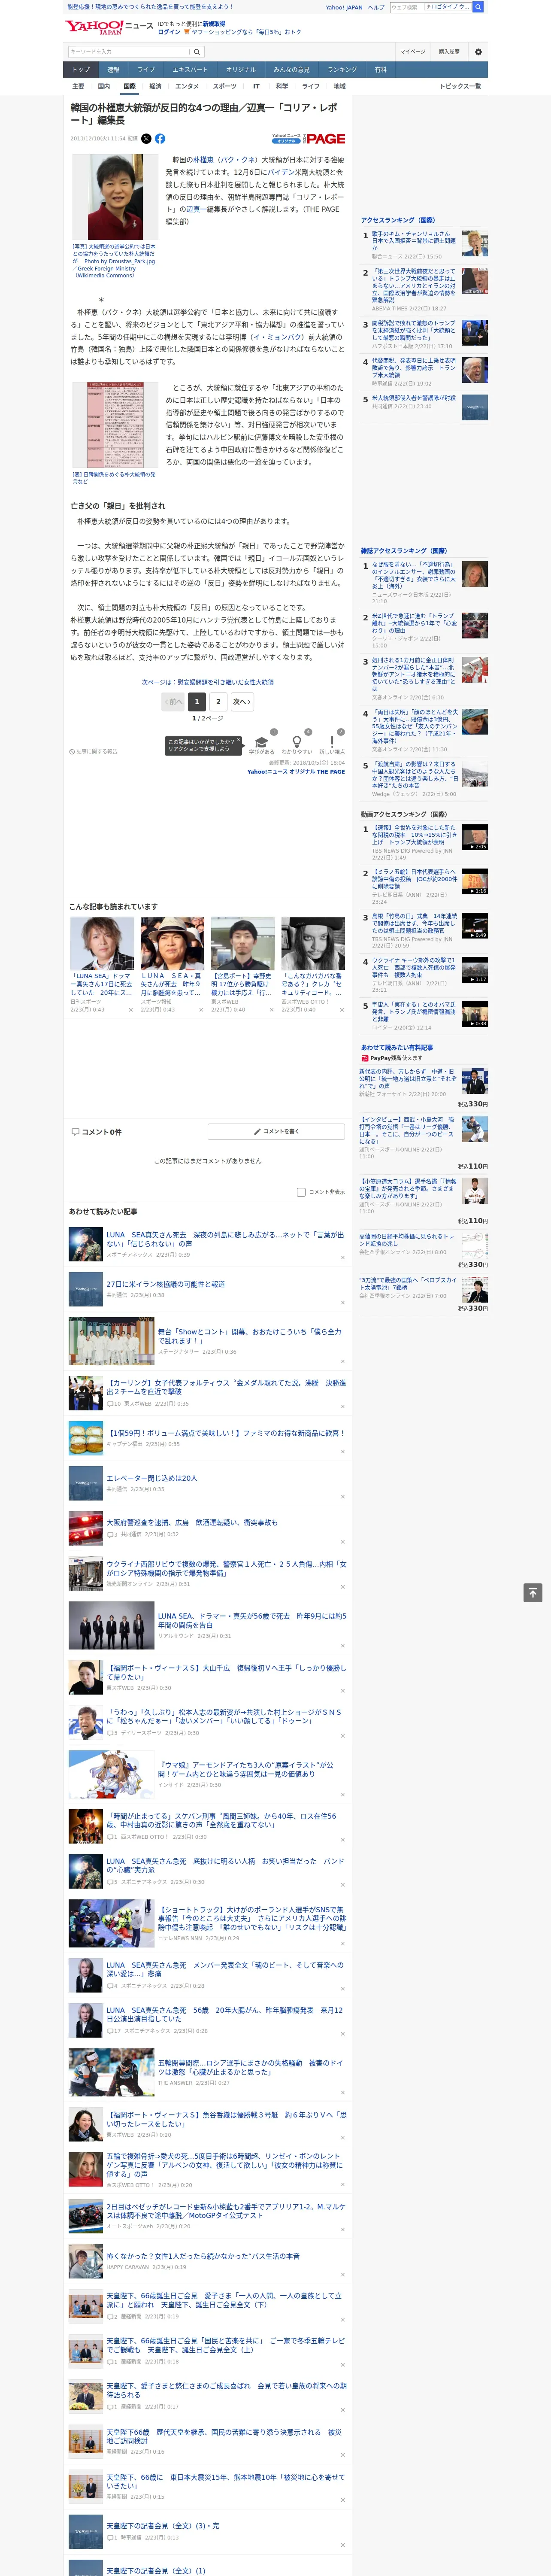Click the back-to-top arrow button
This screenshot has height=2576, width=551.
(533, 1593)
